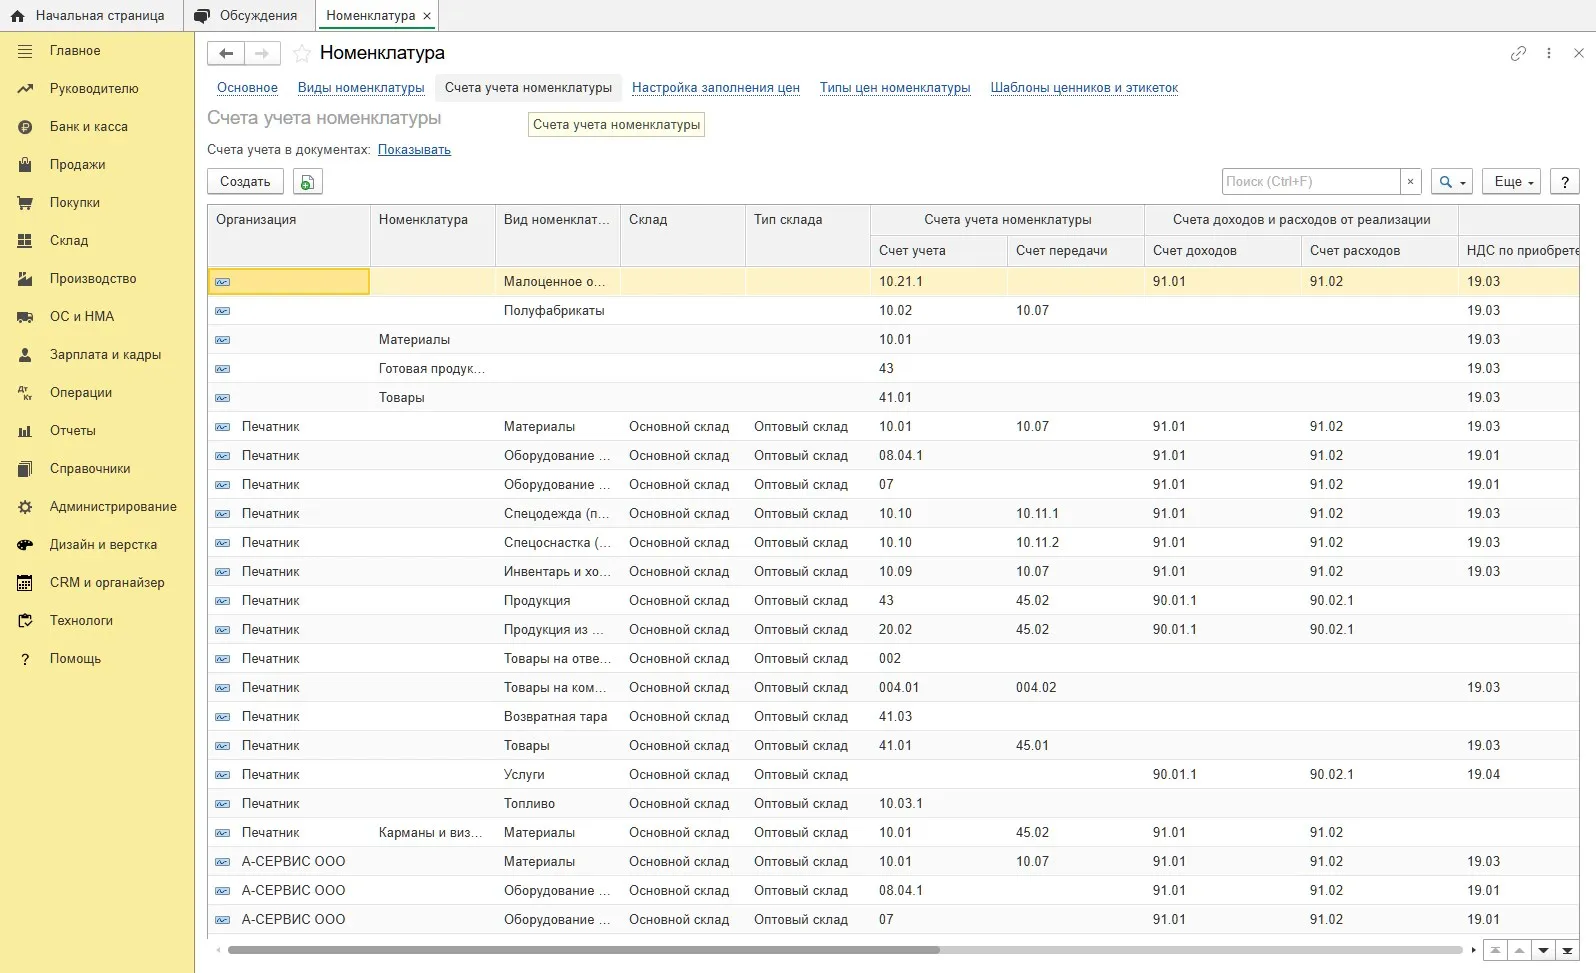
Task: Click the Создать button
Action: [x=245, y=181]
